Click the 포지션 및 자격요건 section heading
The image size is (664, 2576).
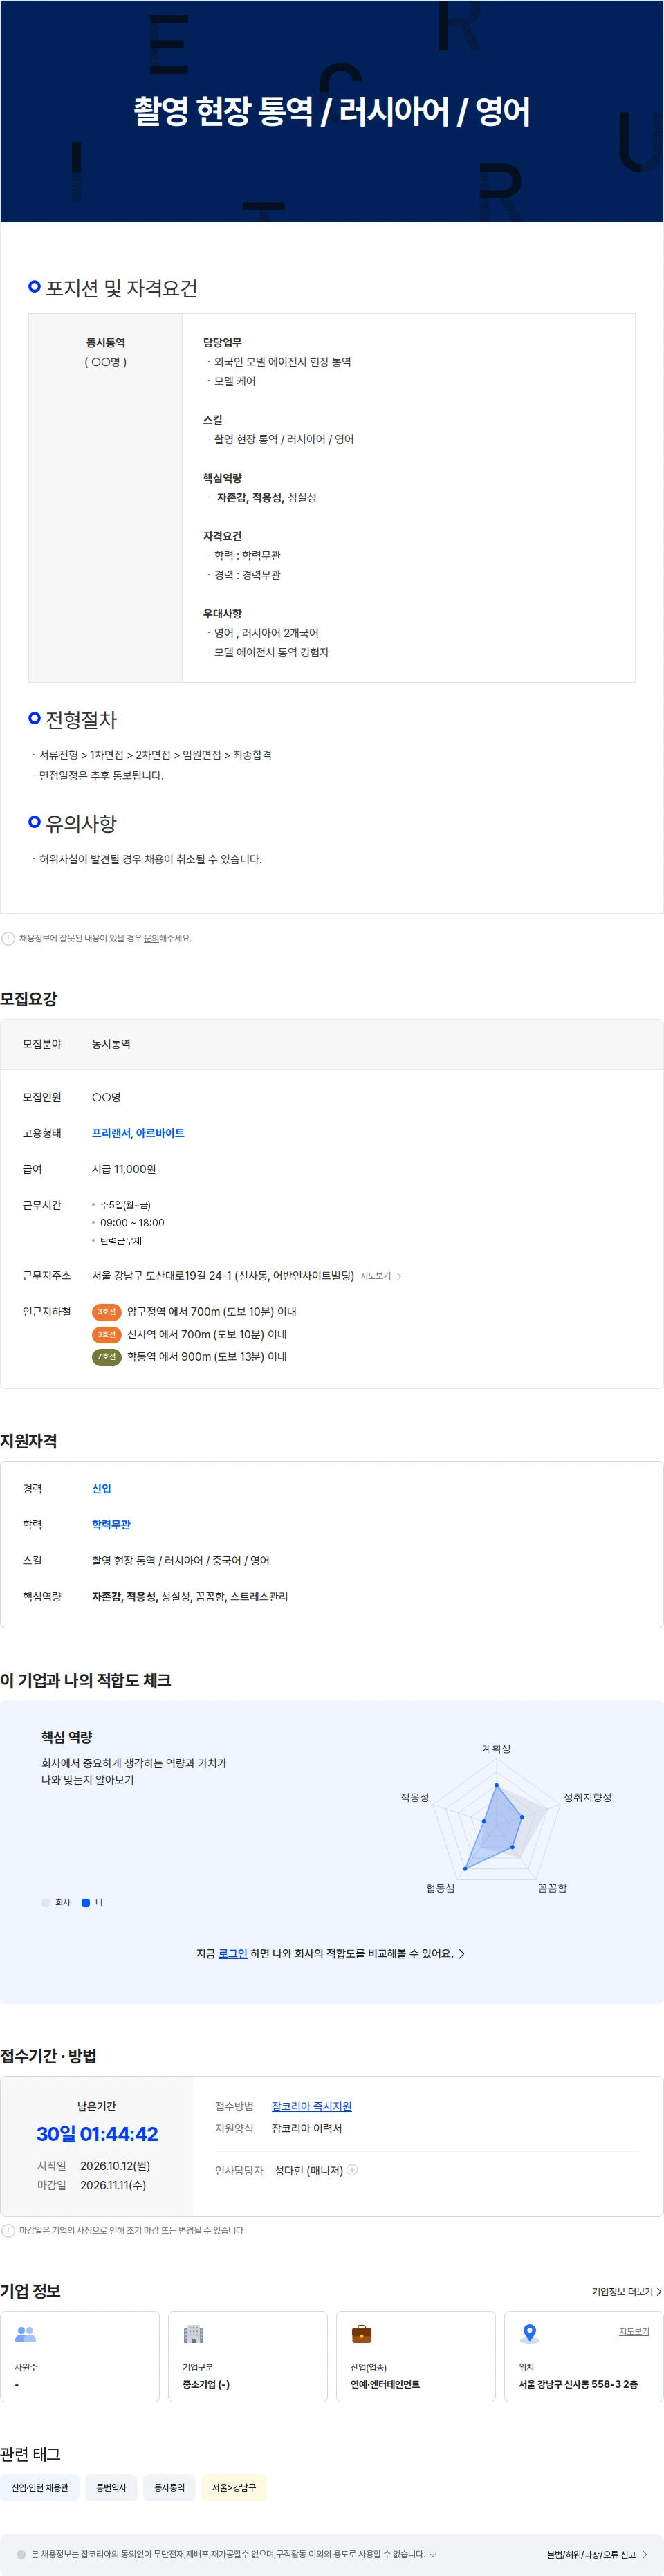coord(121,288)
